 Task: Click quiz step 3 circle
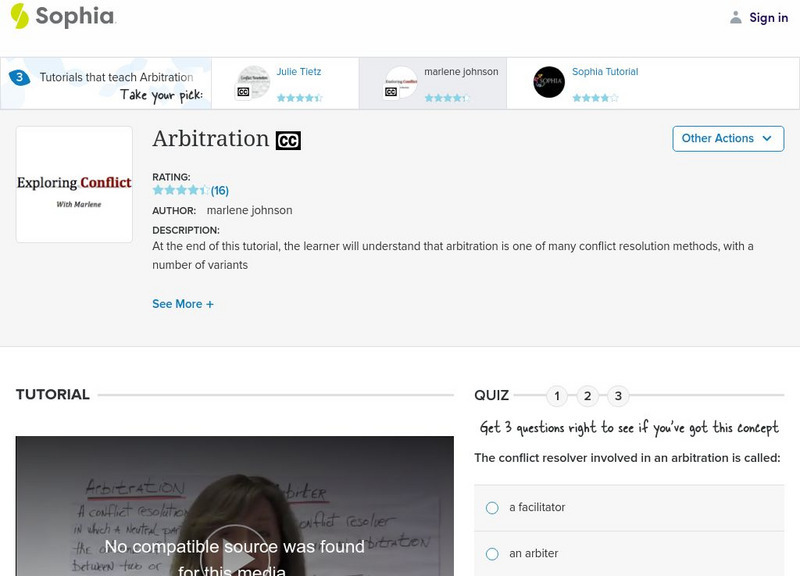pos(616,395)
